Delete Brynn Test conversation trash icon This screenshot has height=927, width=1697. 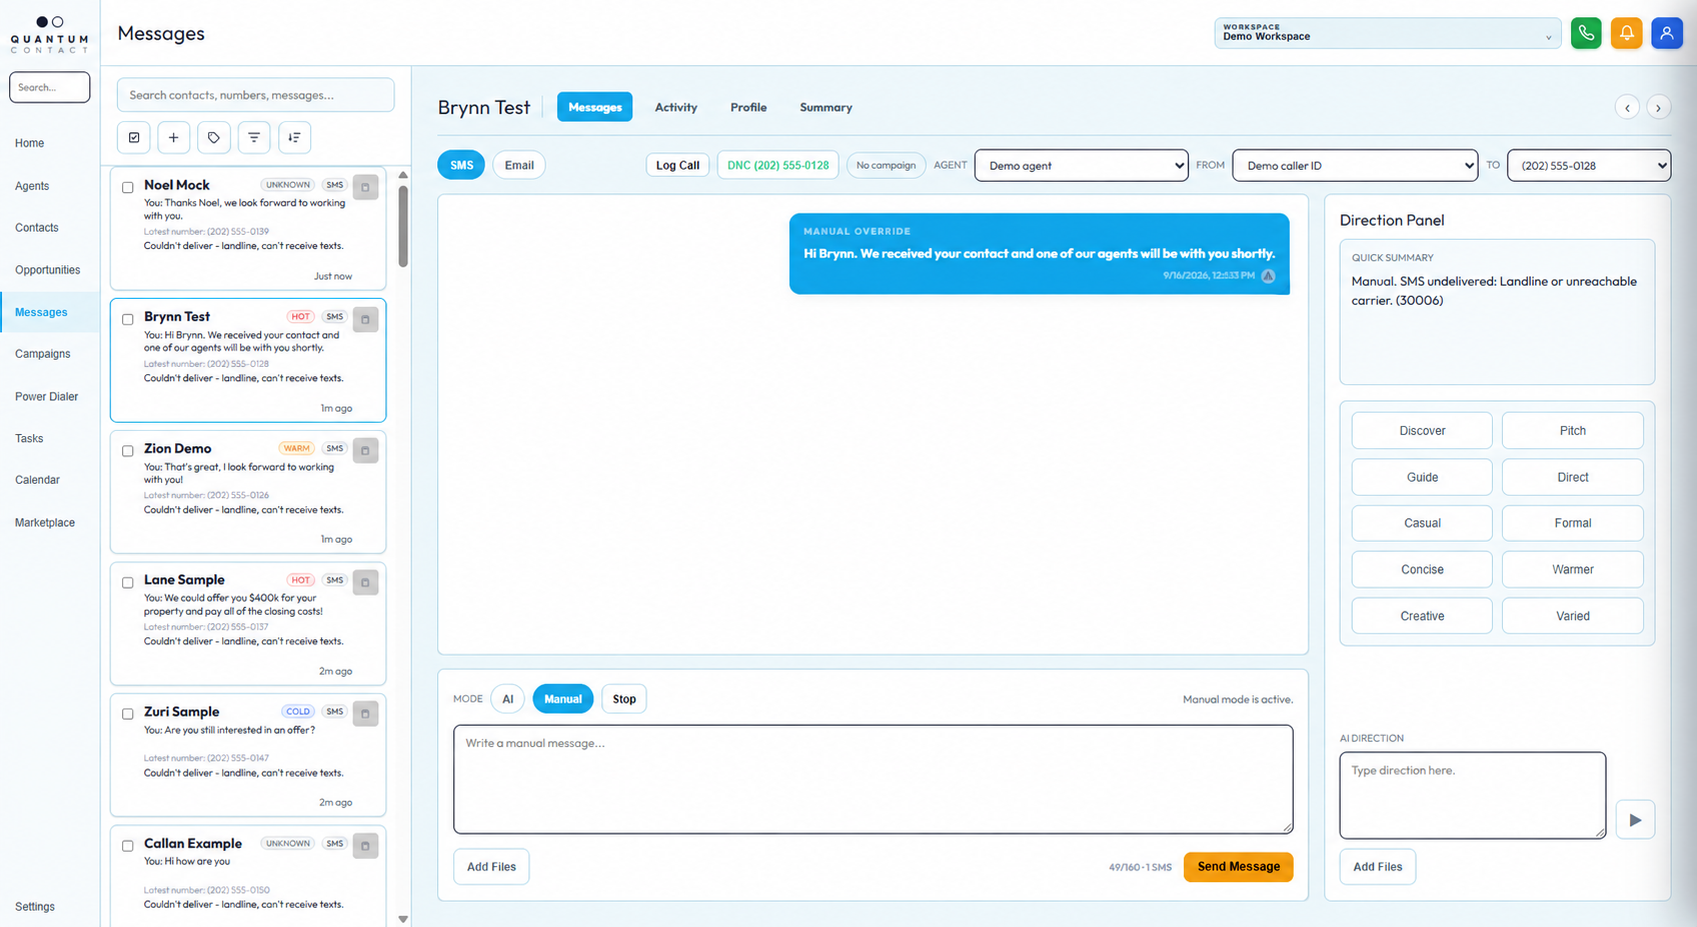coord(366,319)
